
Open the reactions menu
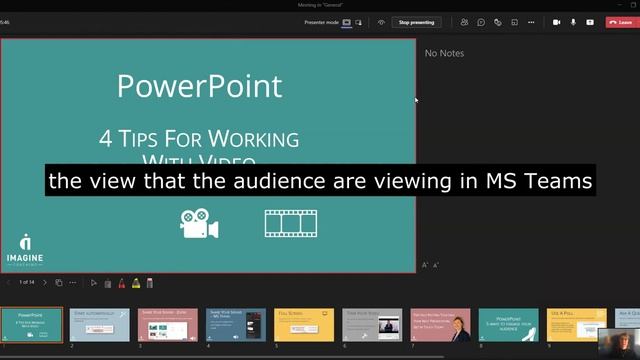(498, 22)
